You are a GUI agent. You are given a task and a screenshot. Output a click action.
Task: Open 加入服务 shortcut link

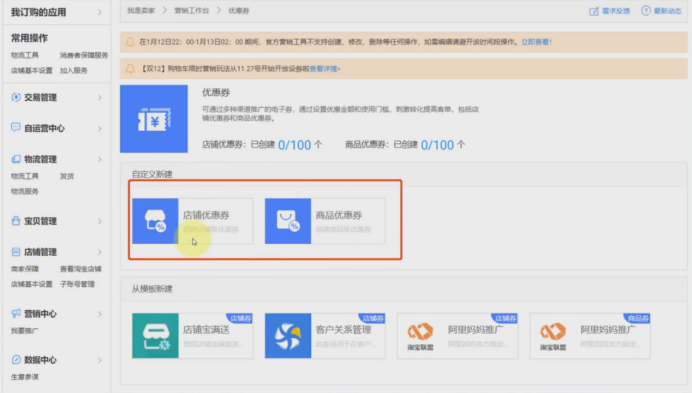[74, 70]
